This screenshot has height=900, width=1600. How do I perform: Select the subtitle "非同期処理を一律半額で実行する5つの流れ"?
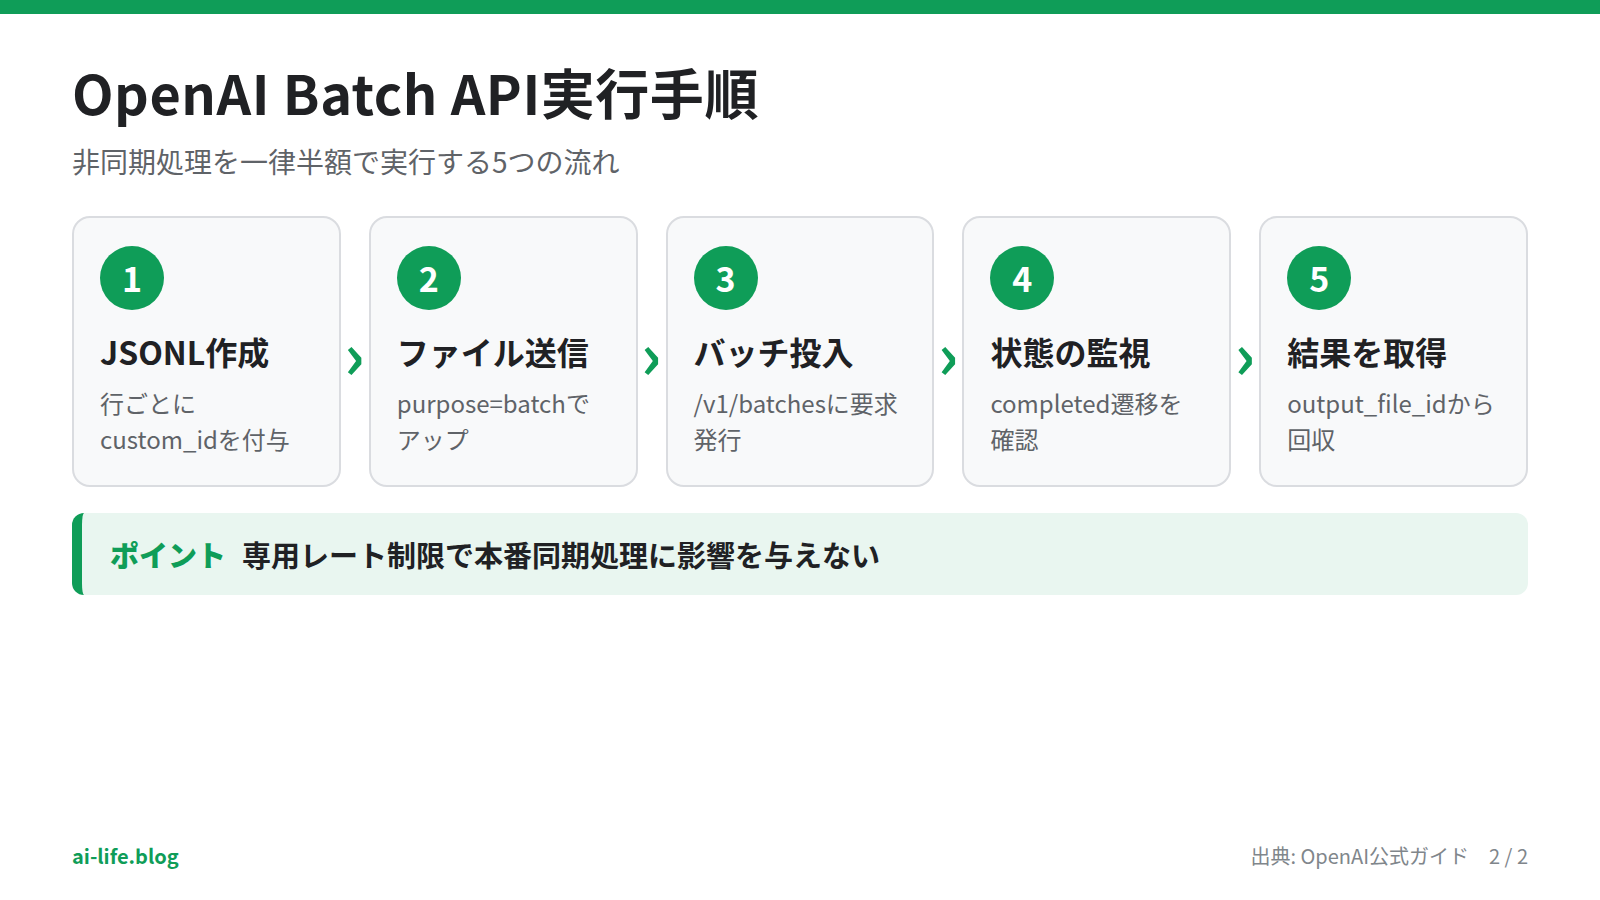pos(346,162)
